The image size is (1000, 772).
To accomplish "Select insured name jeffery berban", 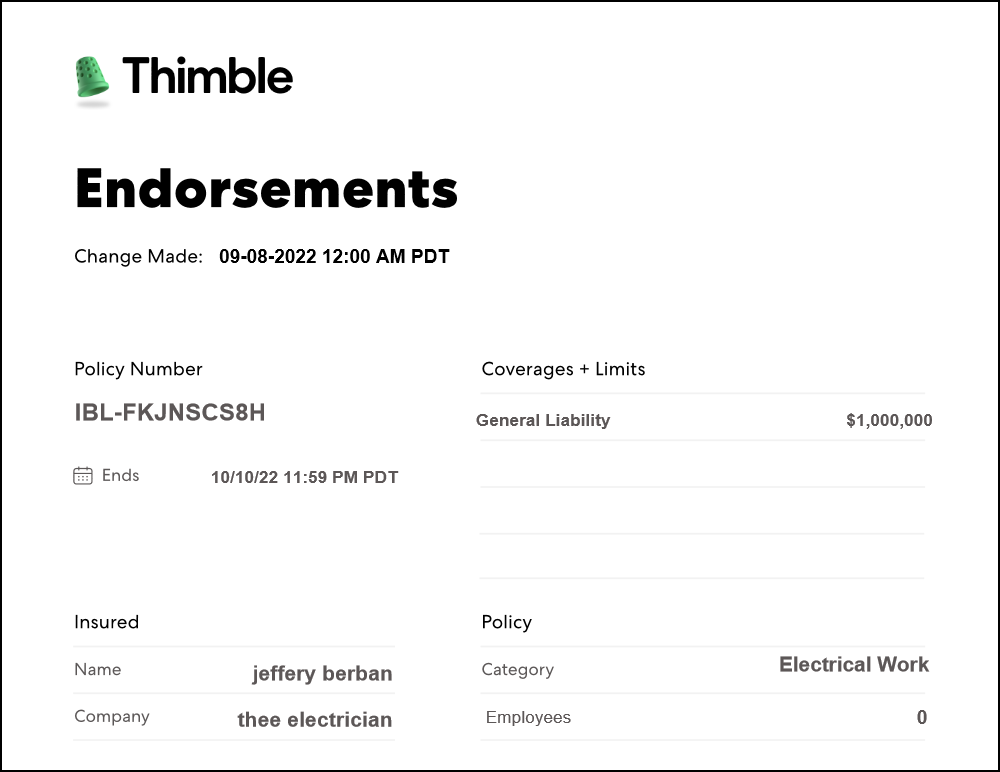I will [x=322, y=674].
